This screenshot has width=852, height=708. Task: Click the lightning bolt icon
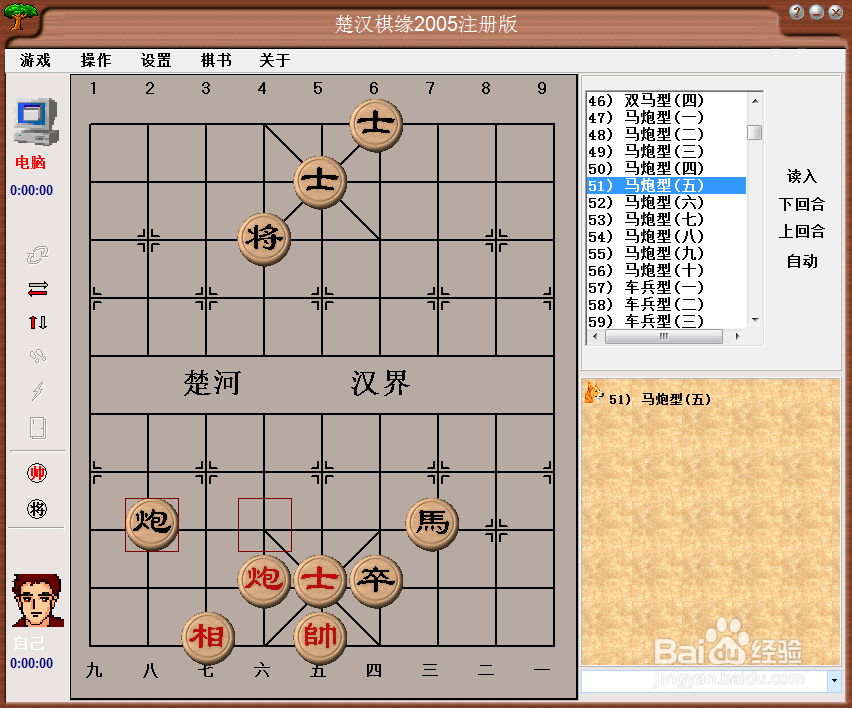point(37,391)
